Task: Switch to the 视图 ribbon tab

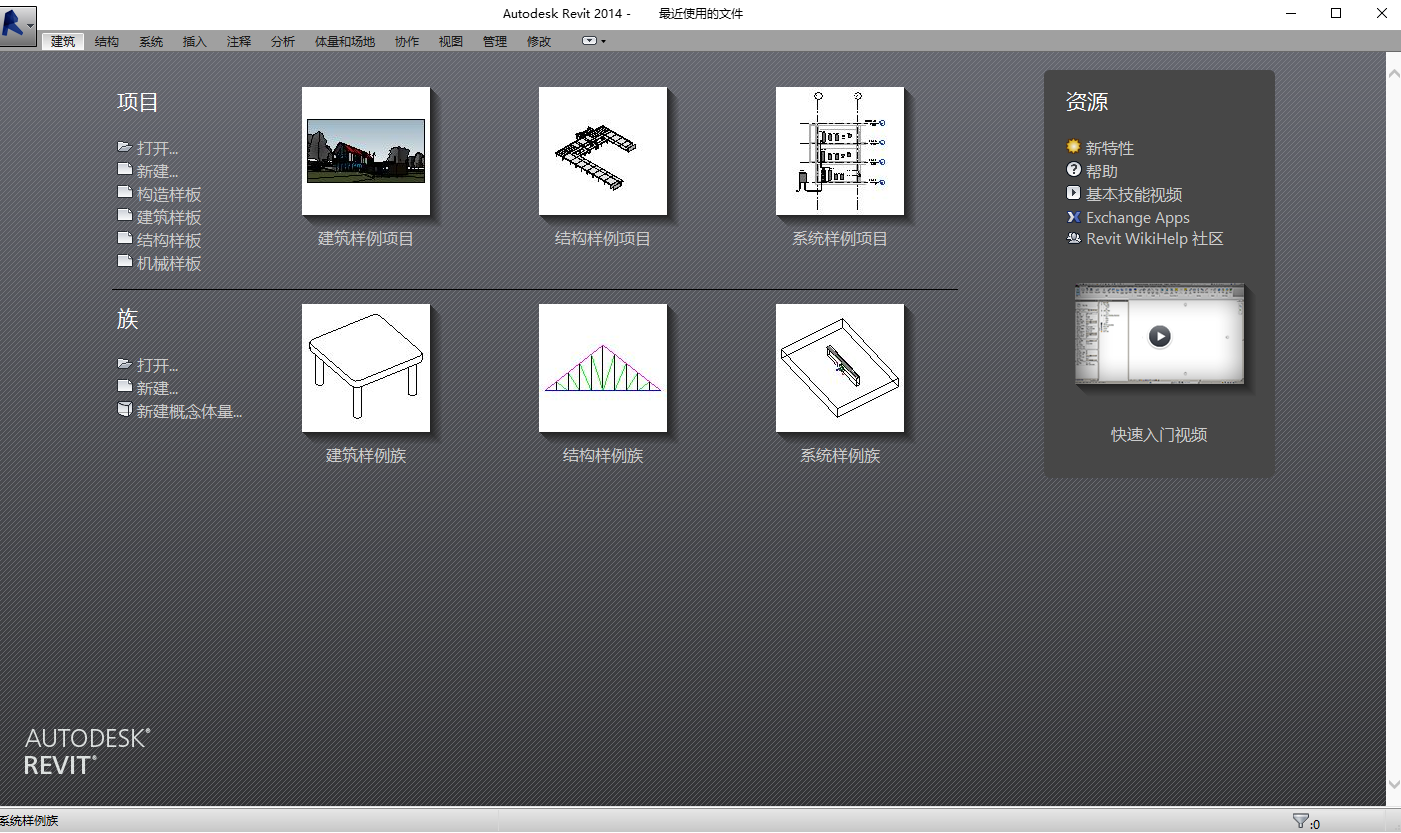Action: pyautogui.click(x=450, y=41)
